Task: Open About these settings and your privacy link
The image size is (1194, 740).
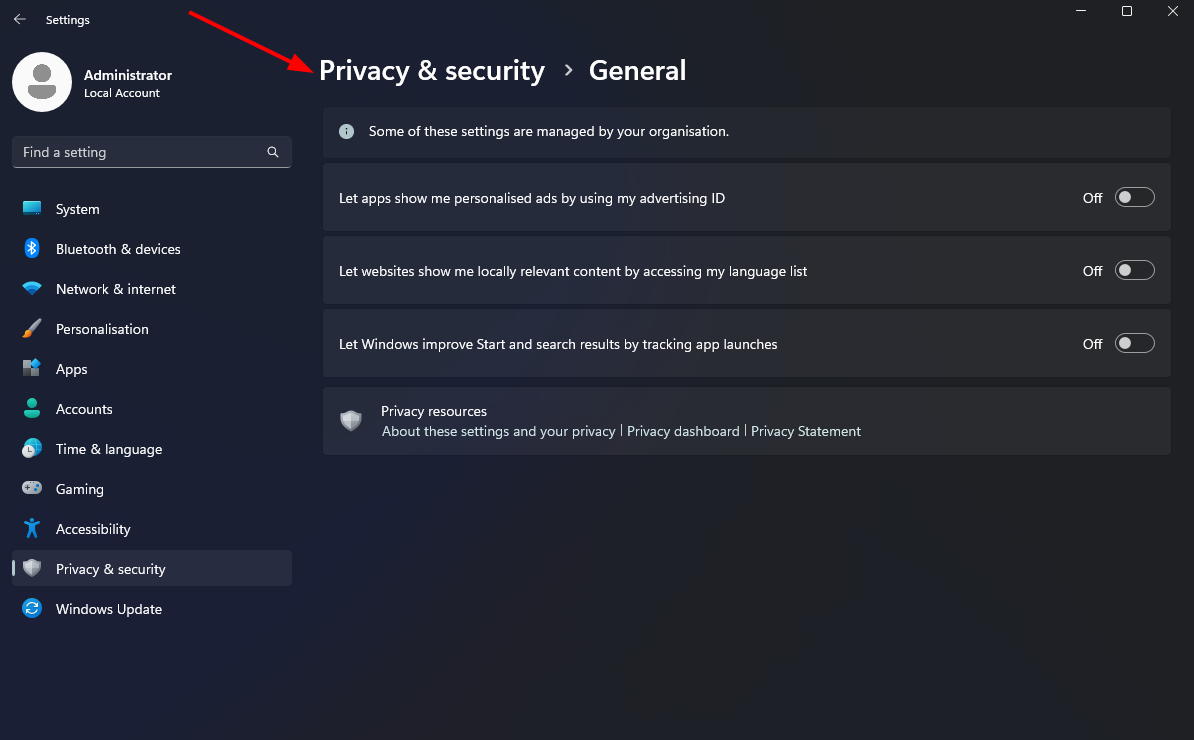Action: tap(498, 432)
